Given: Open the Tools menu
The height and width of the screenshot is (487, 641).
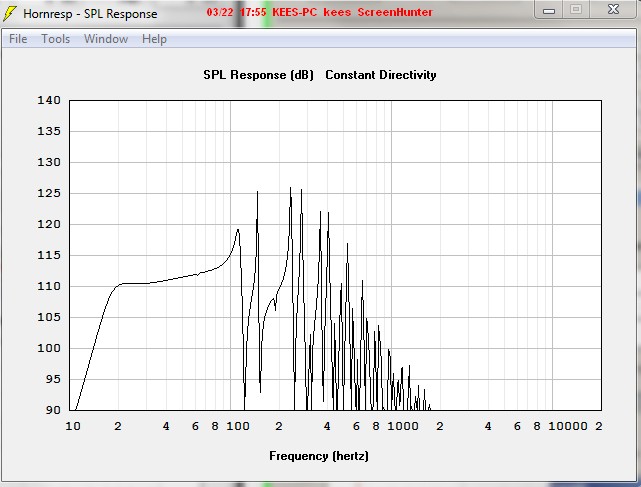Looking at the screenshot, I should pos(56,39).
